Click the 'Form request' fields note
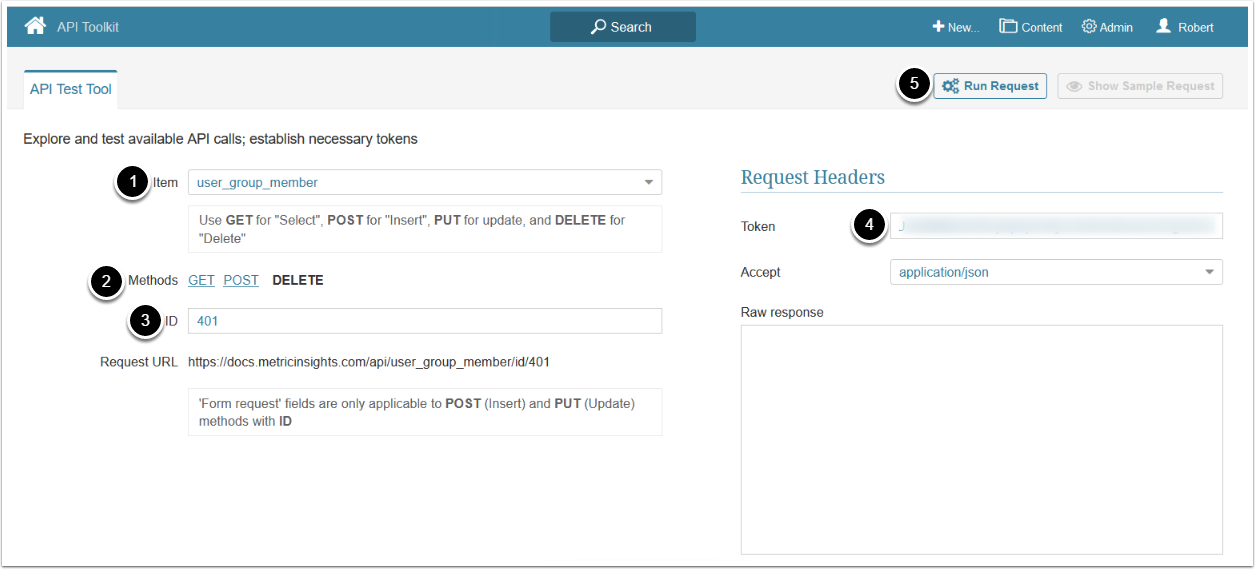 pyautogui.click(x=425, y=412)
